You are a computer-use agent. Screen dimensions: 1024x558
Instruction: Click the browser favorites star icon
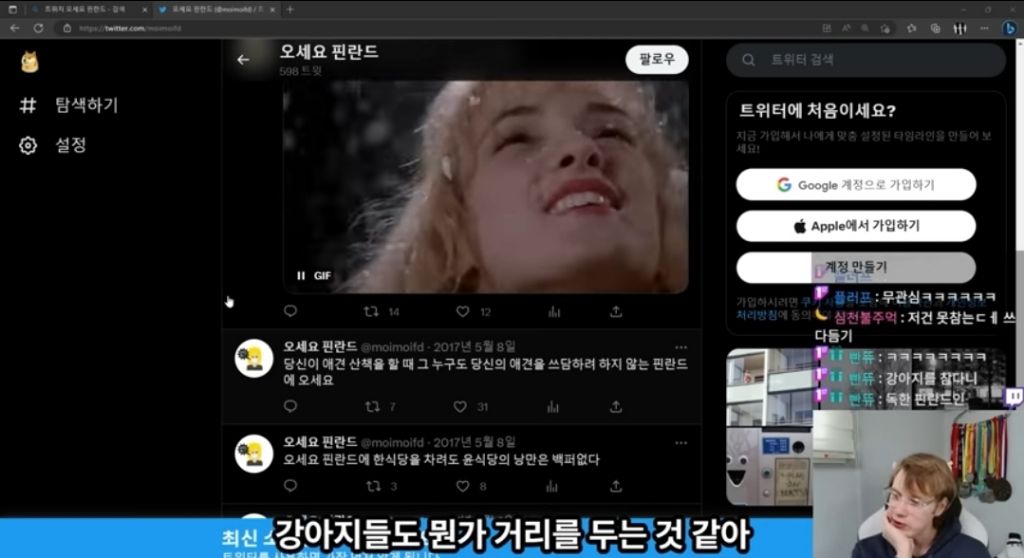click(911, 28)
